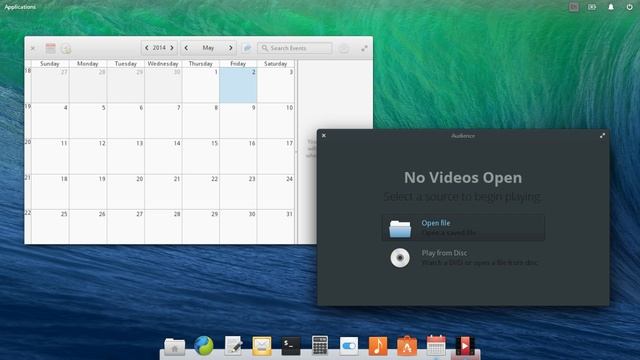Click the folder icon for Open file
Viewport: 640px width, 360px height.
(400, 228)
